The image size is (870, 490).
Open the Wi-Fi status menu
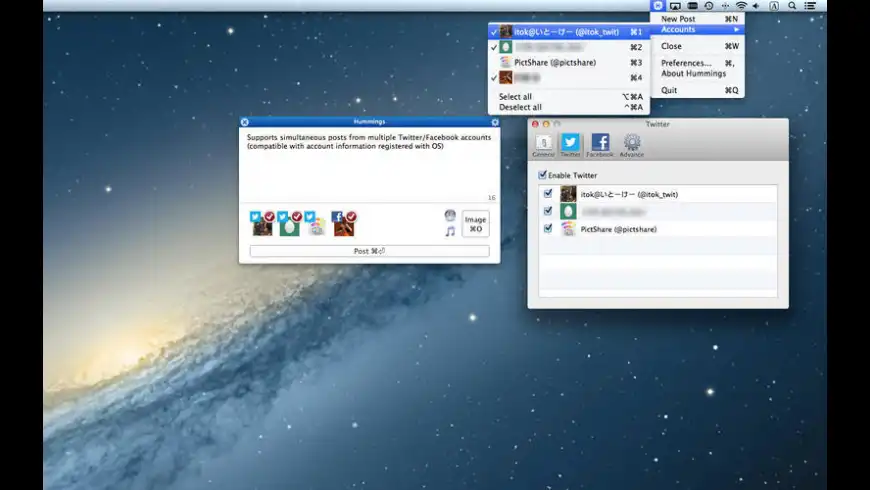click(x=741, y=6)
